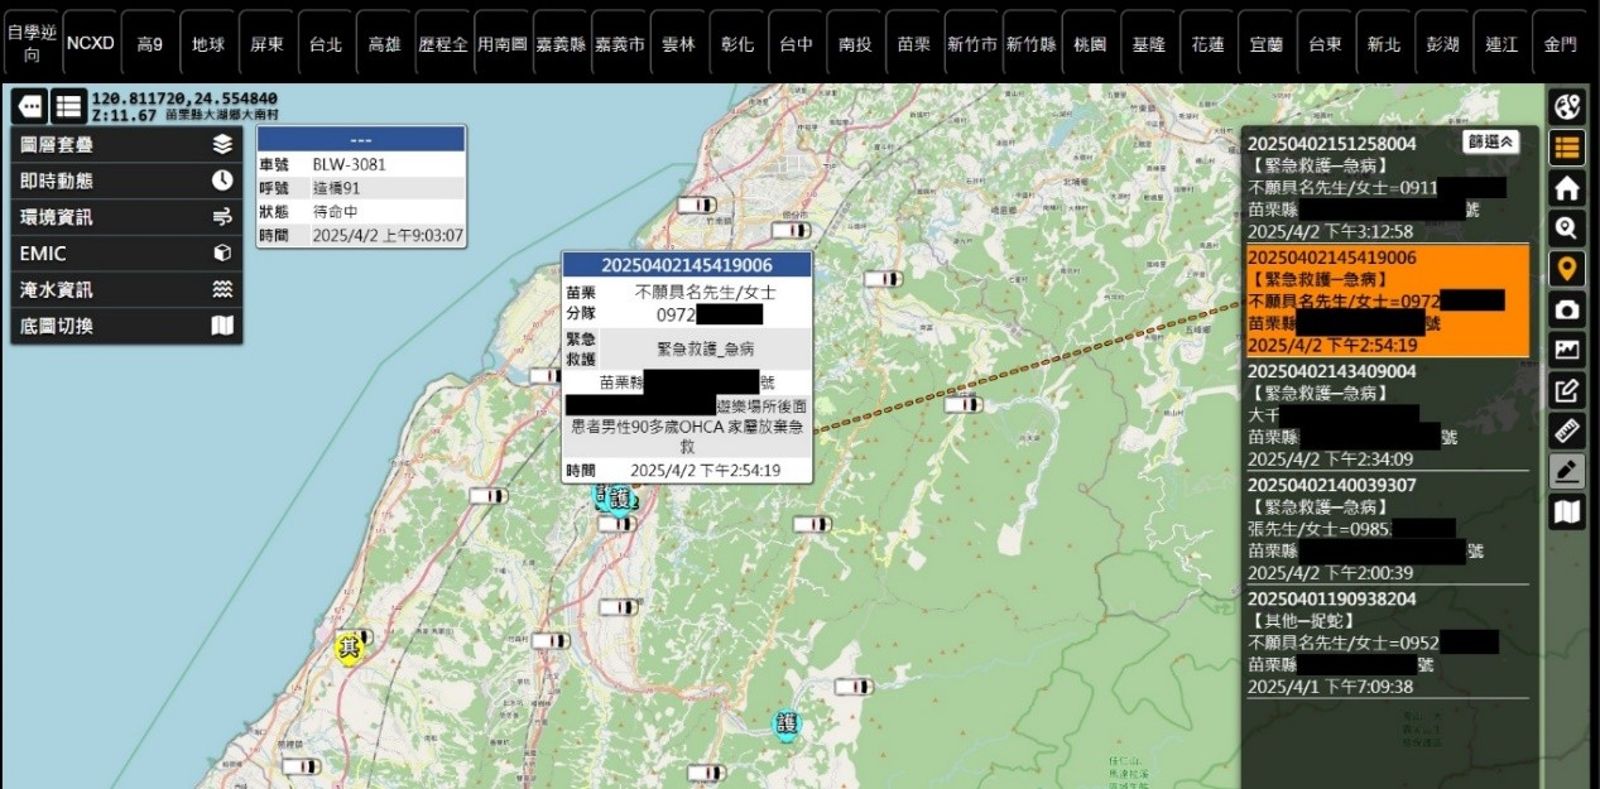
Task: Click the layers stack icon for 圖層套疊
Action: 222,144
